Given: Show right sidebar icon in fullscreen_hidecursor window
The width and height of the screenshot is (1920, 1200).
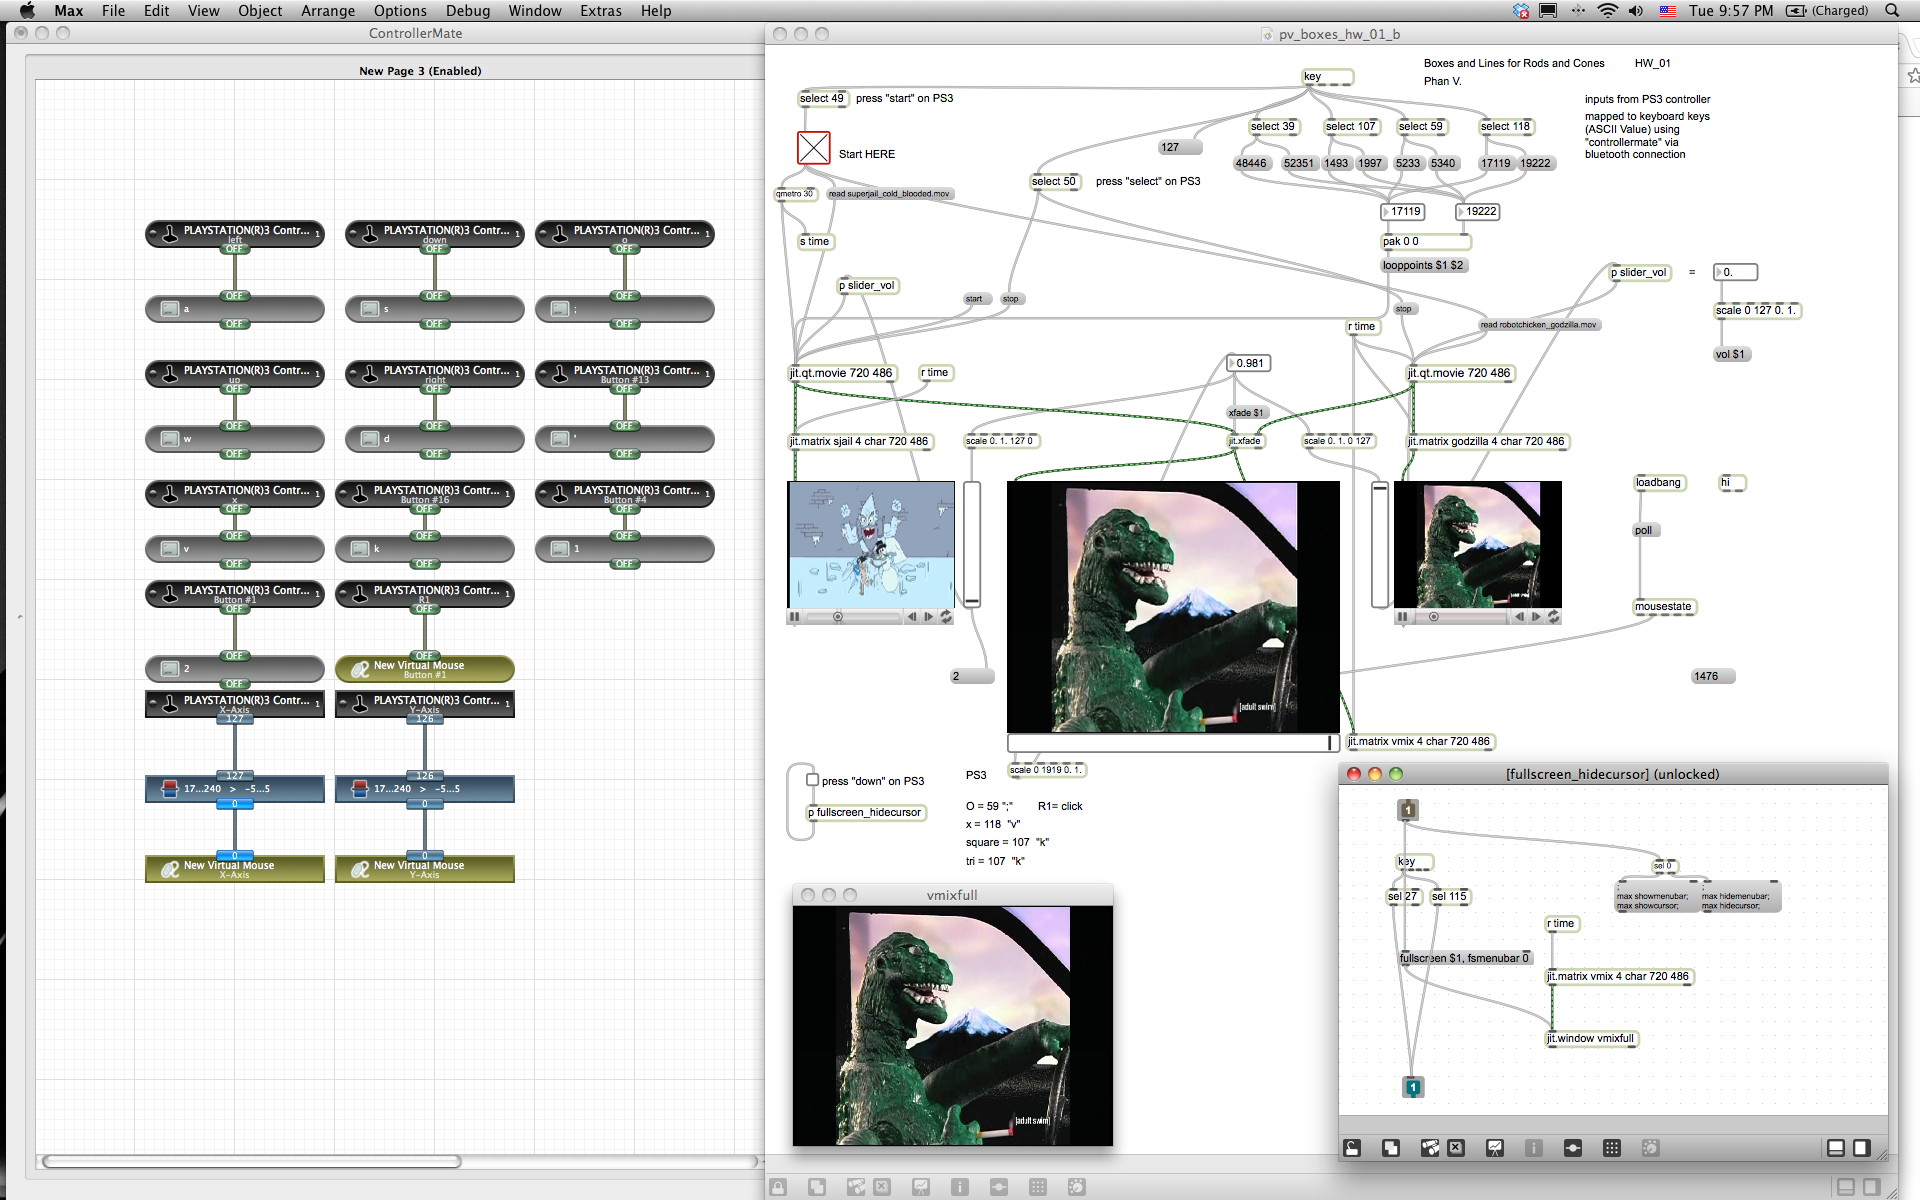Looking at the screenshot, I should pyautogui.click(x=1862, y=1148).
